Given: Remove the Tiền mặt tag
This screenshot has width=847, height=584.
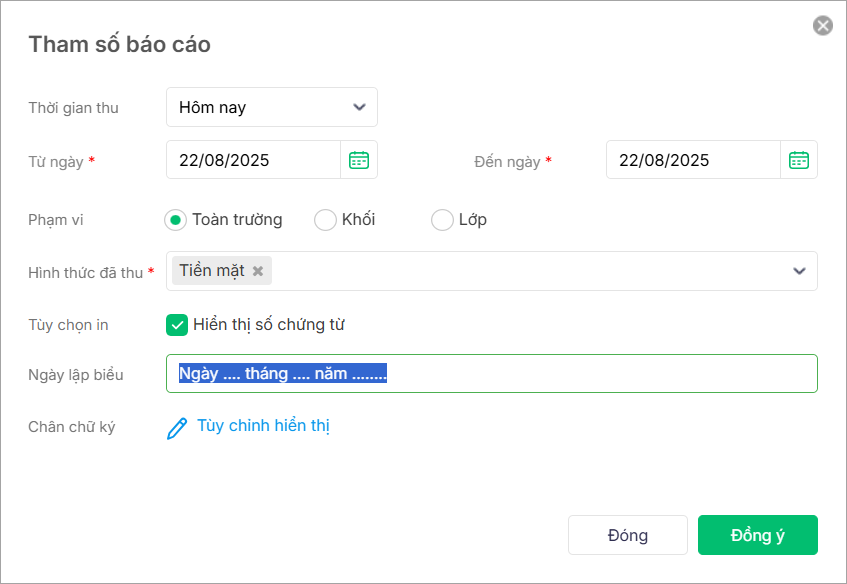Looking at the screenshot, I should pyautogui.click(x=258, y=271).
